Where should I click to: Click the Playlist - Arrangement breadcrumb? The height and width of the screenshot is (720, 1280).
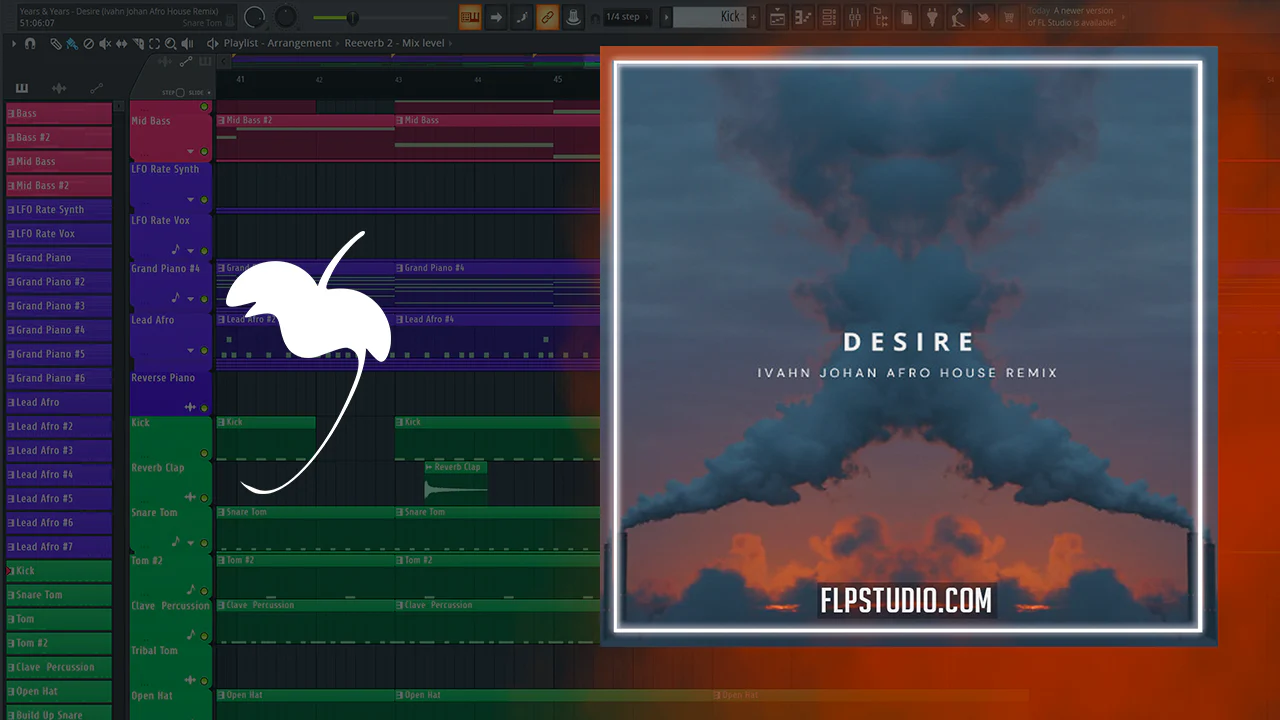point(277,44)
